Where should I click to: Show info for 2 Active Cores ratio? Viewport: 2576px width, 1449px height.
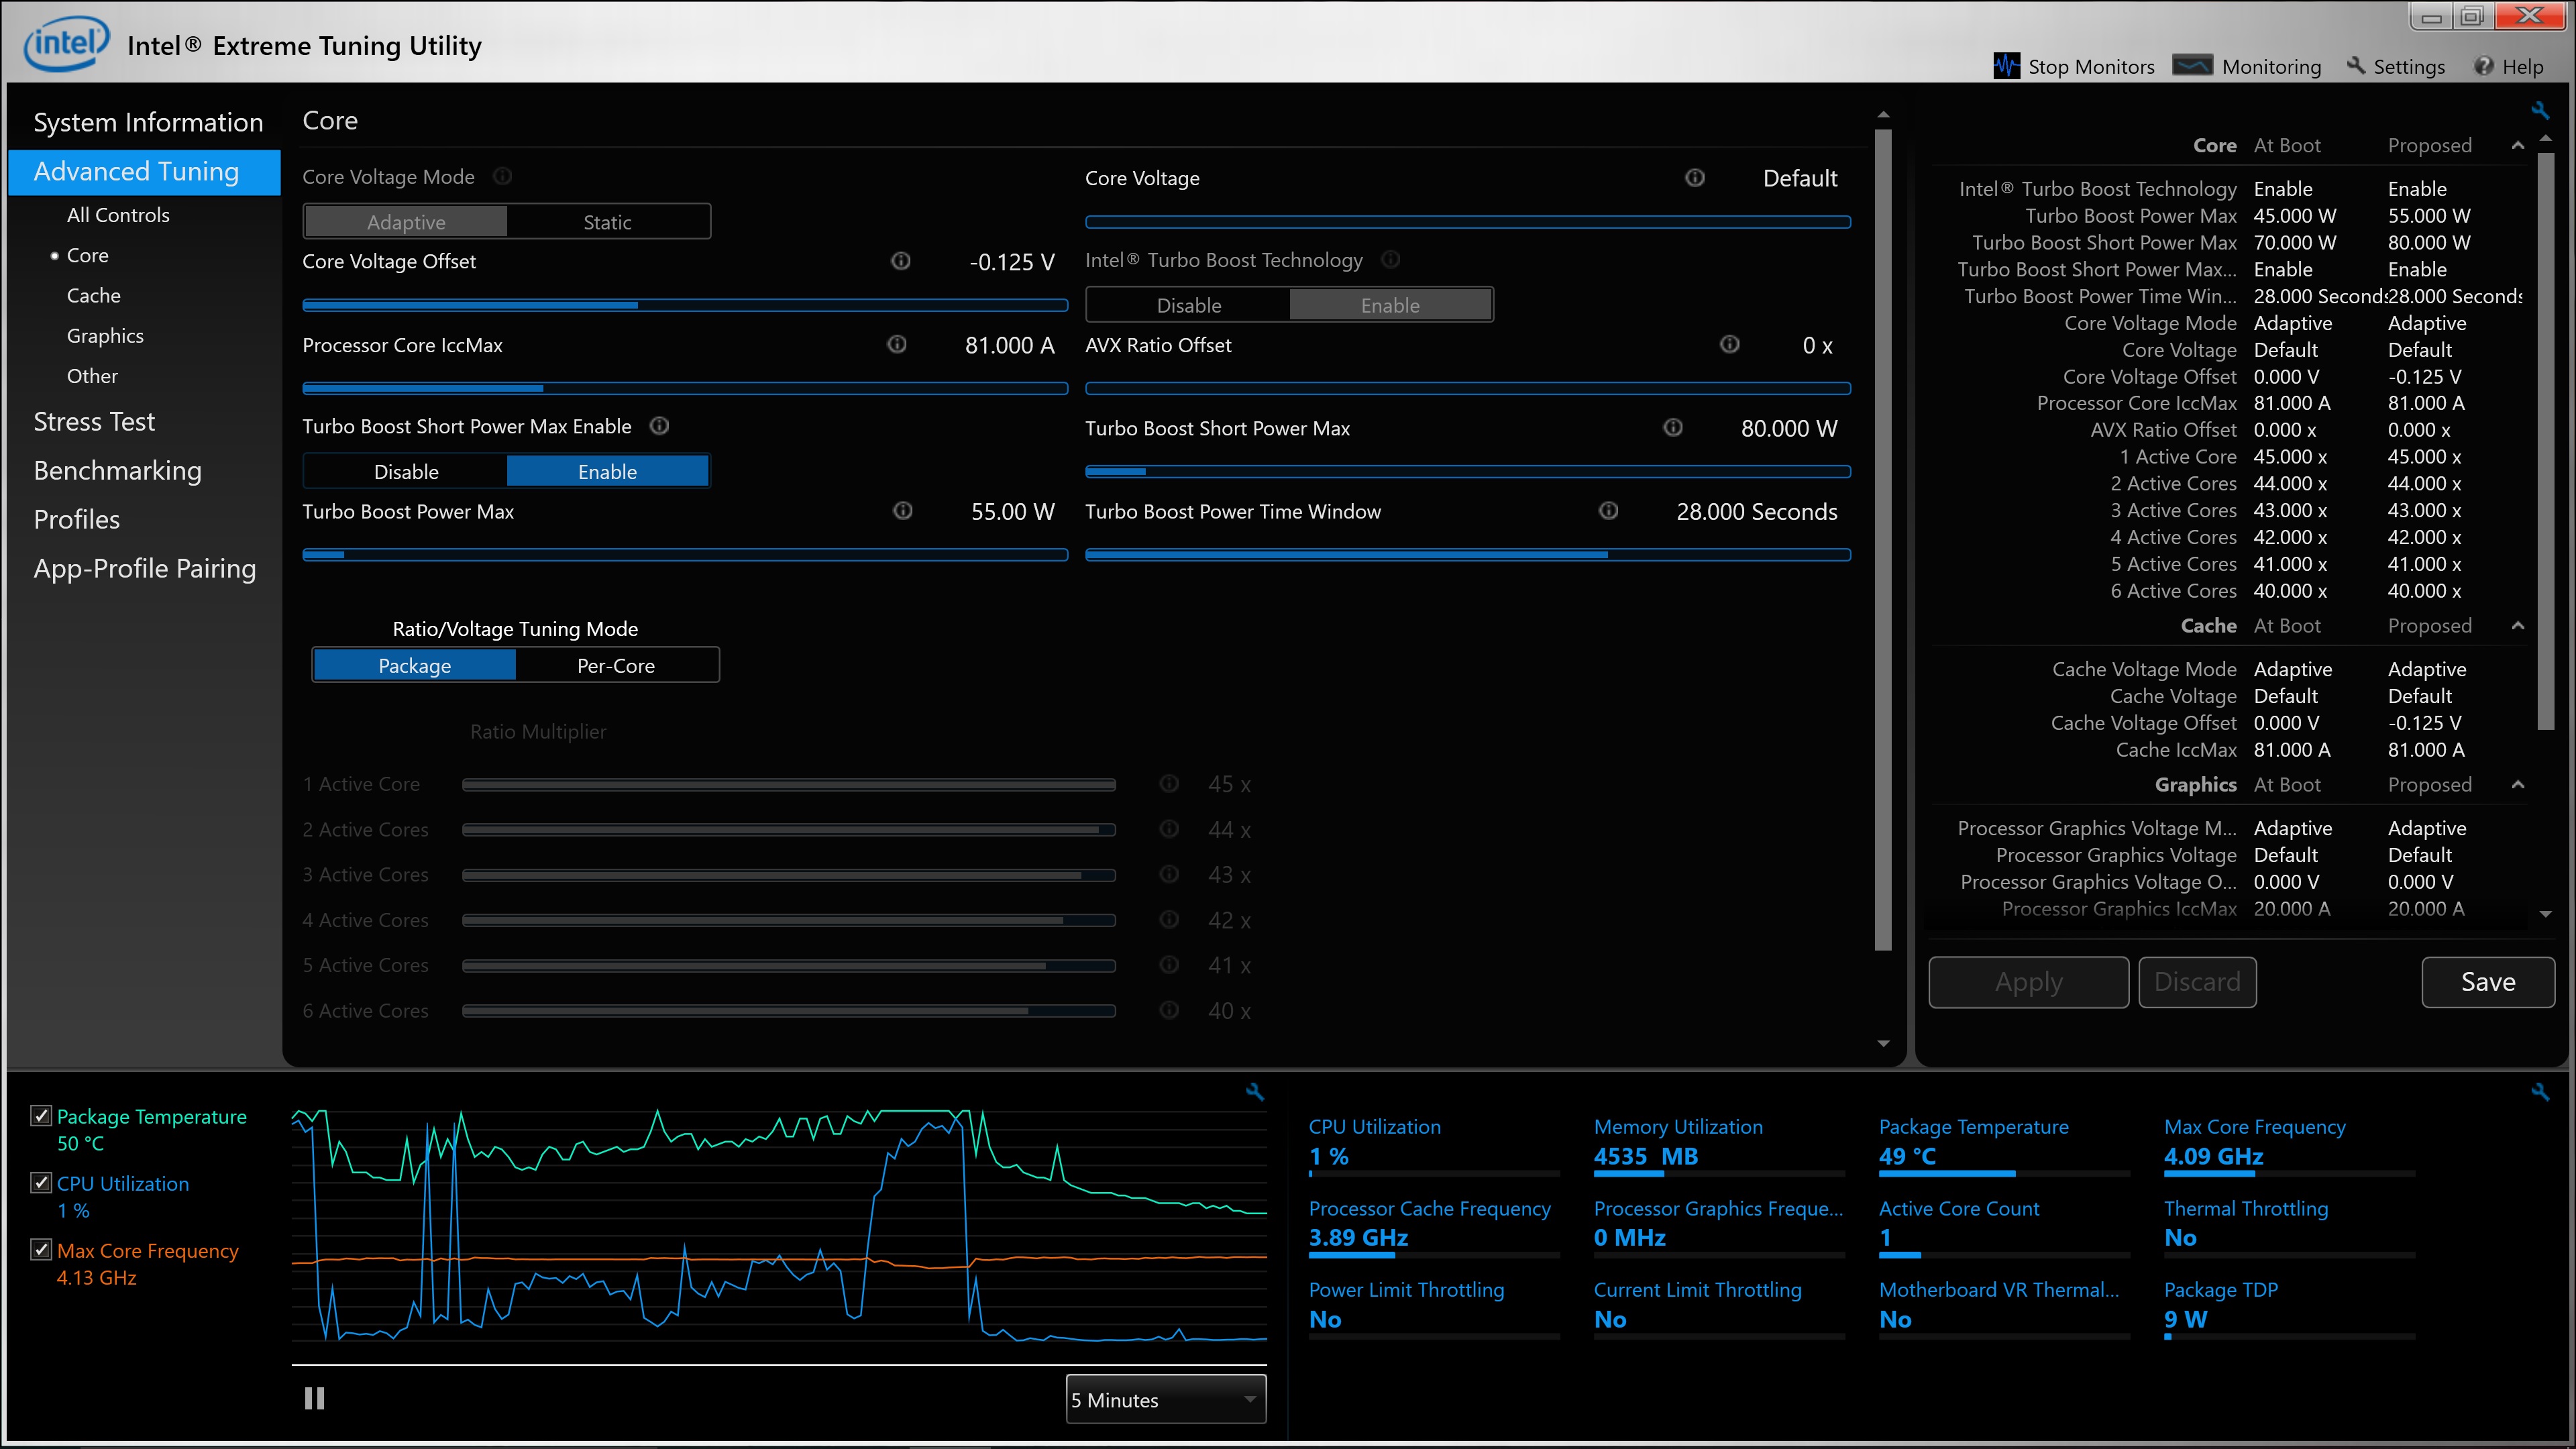pos(1169,829)
